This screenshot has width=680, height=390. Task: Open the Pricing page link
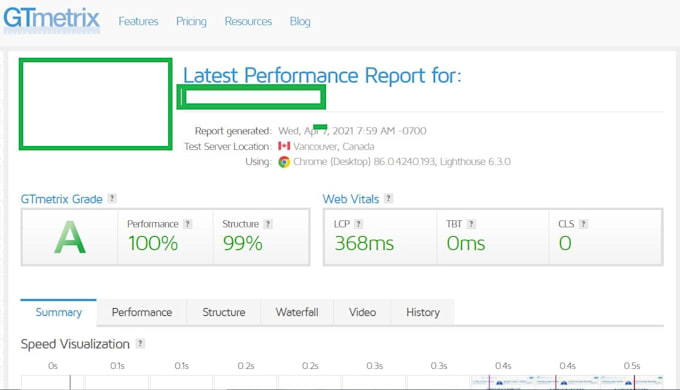(191, 21)
